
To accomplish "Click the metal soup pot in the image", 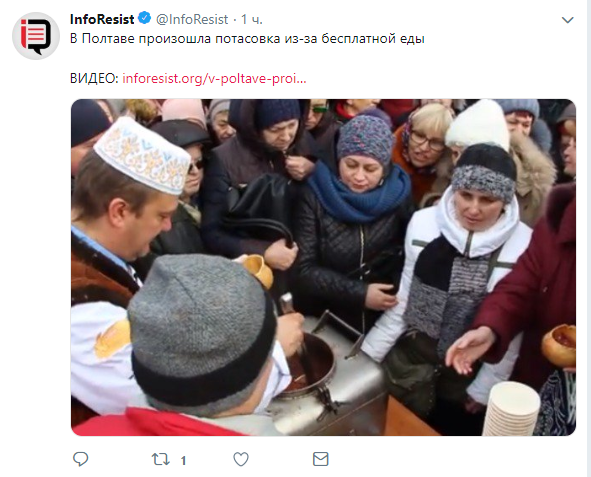I will coord(328,377).
